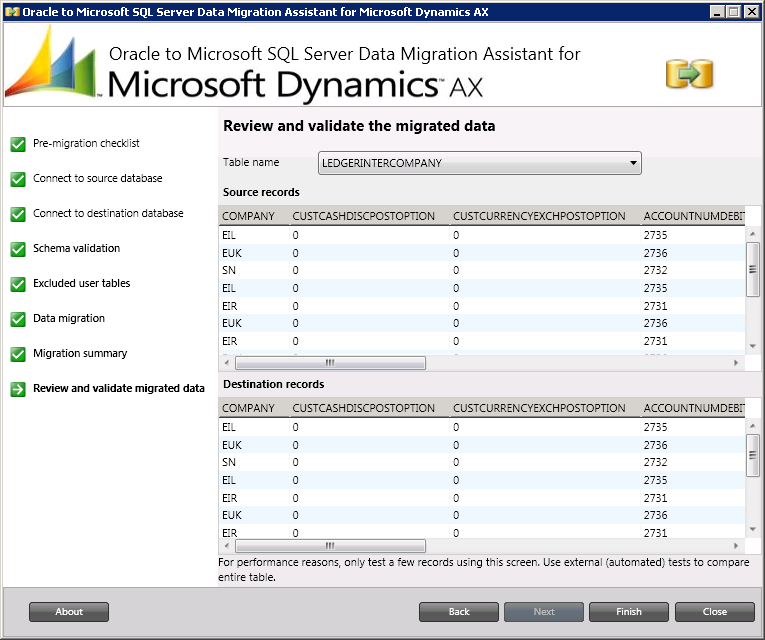The height and width of the screenshot is (640, 765).
Task: Click the Back button
Action: click(x=459, y=612)
